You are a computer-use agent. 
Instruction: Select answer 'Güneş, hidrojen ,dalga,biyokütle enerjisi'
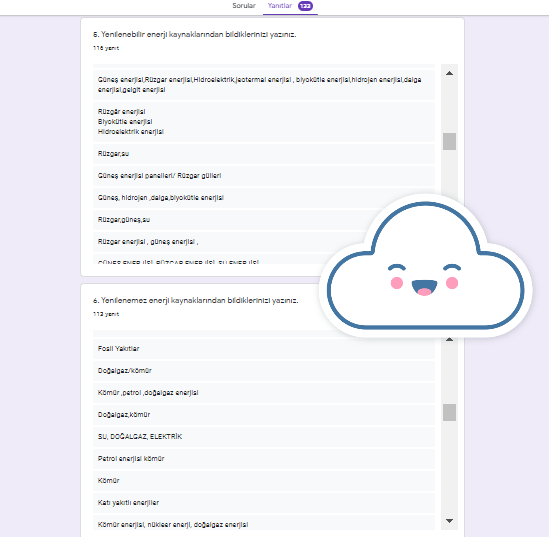click(x=264, y=198)
